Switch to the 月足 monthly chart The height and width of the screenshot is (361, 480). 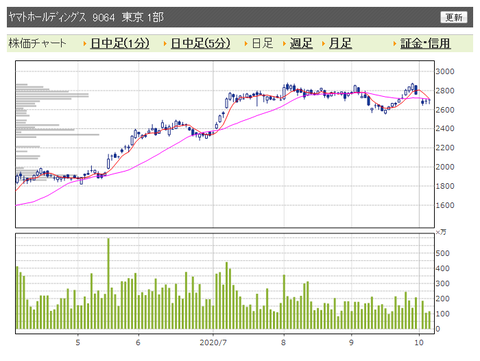point(340,43)
